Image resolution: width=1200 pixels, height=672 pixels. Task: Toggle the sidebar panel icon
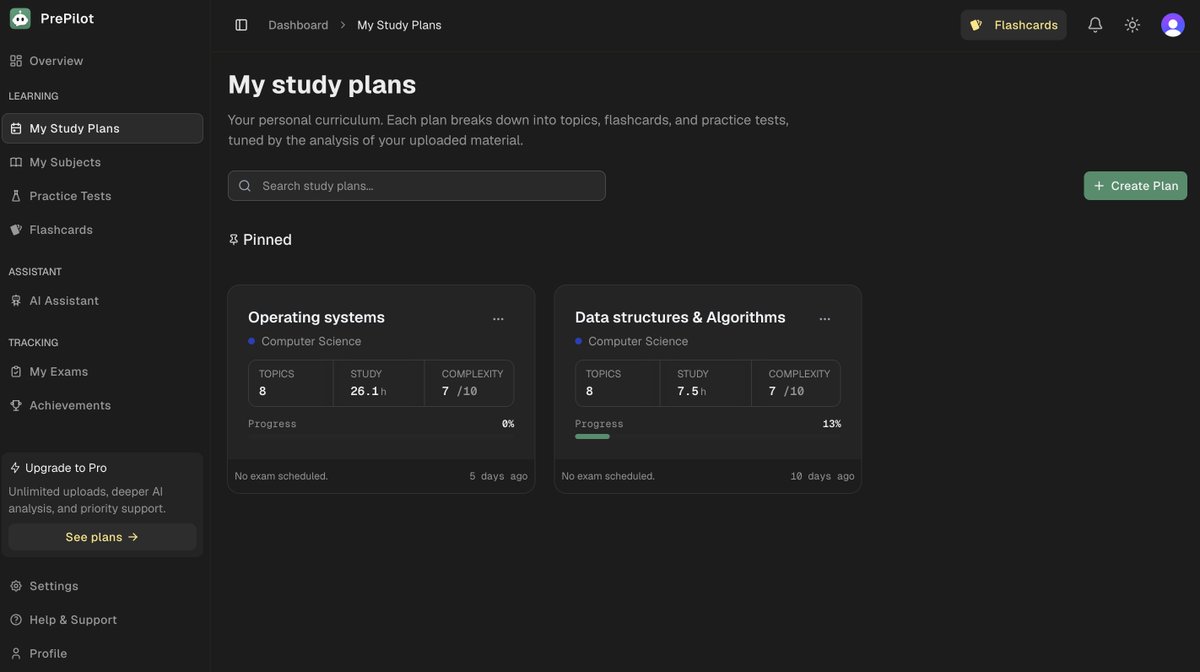point(241,25)
